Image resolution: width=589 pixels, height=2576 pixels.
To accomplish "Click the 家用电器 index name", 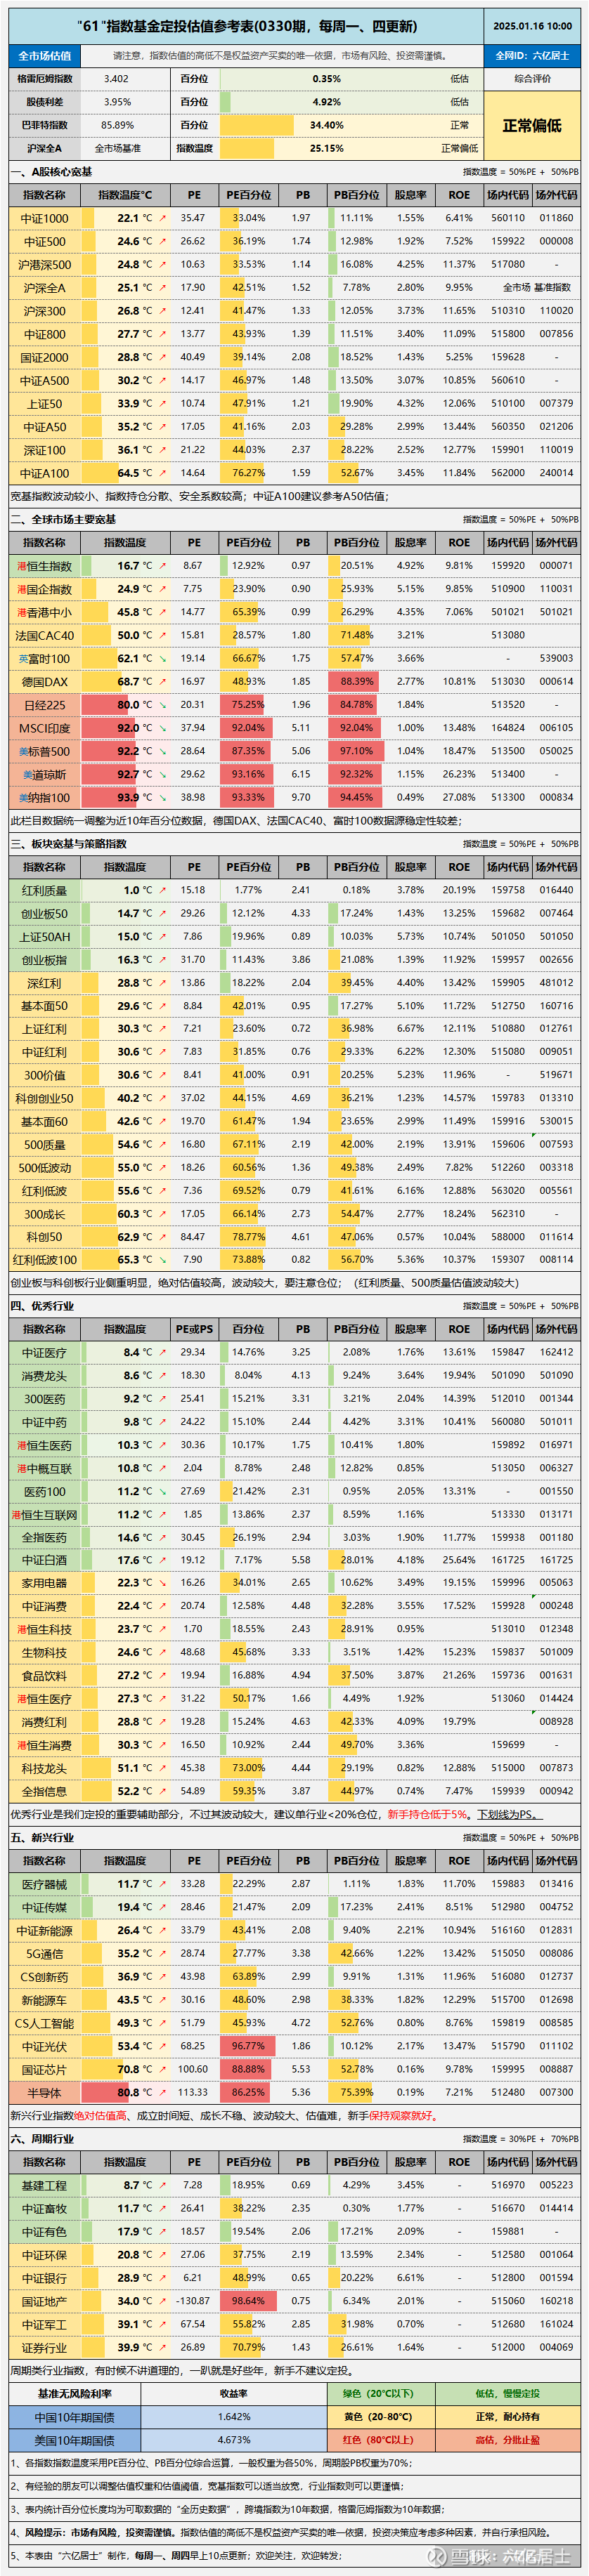I will click(45, 1584).
